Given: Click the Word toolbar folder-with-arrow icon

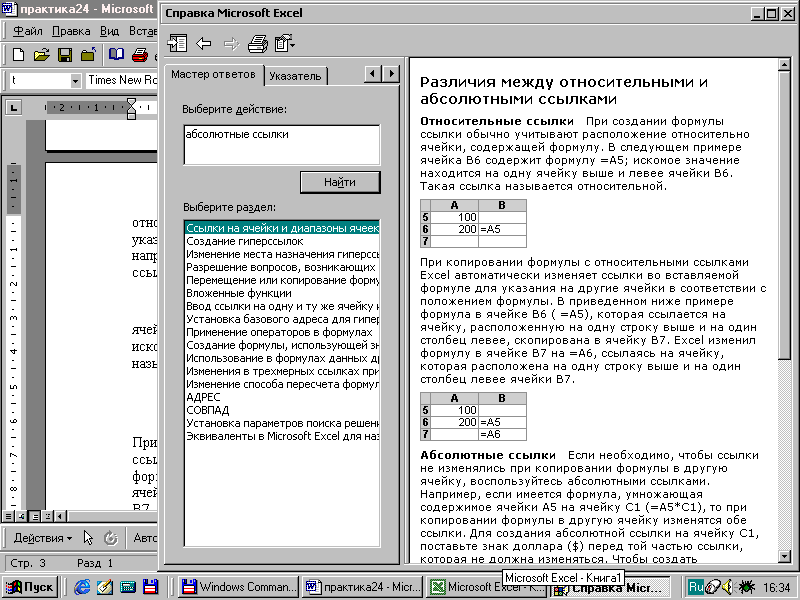Looking at the screenshot, I should tap(88, 55).
